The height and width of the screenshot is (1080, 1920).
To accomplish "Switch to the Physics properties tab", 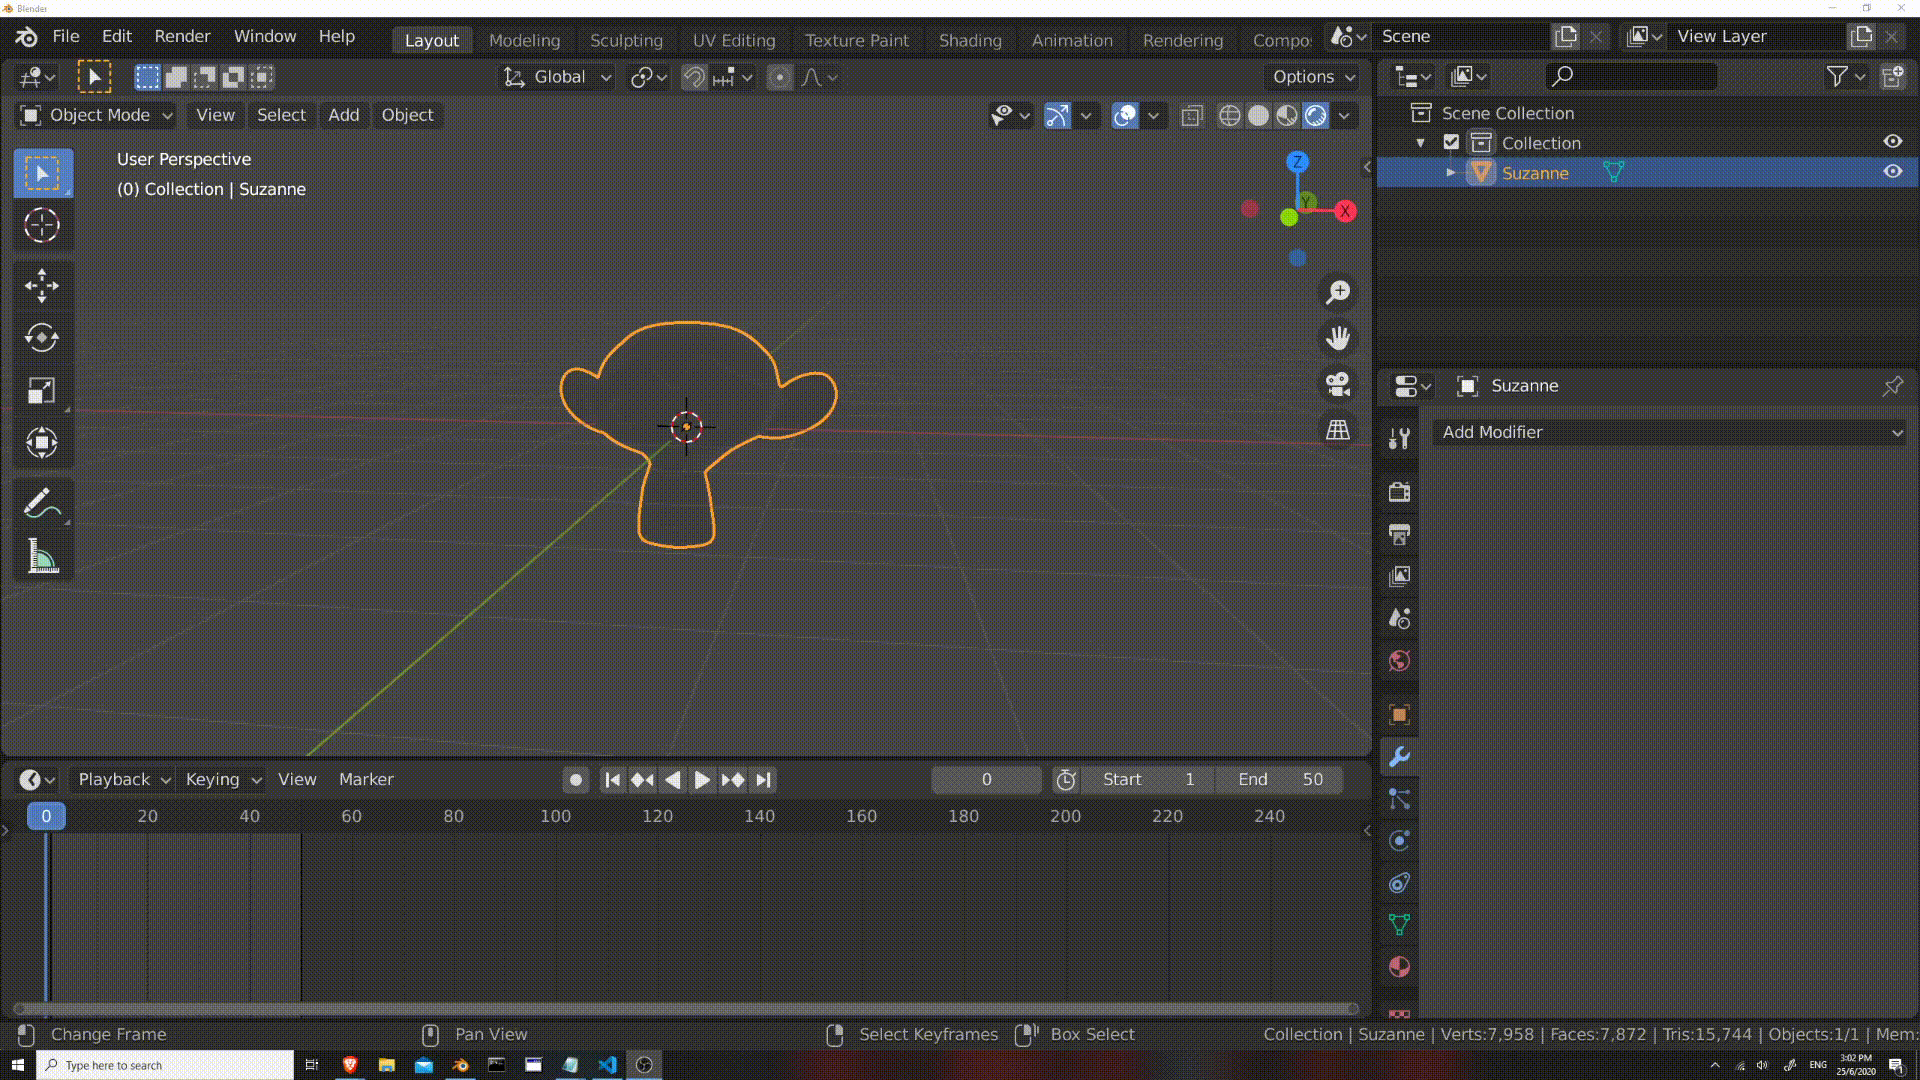I will tap(1398, 840).
